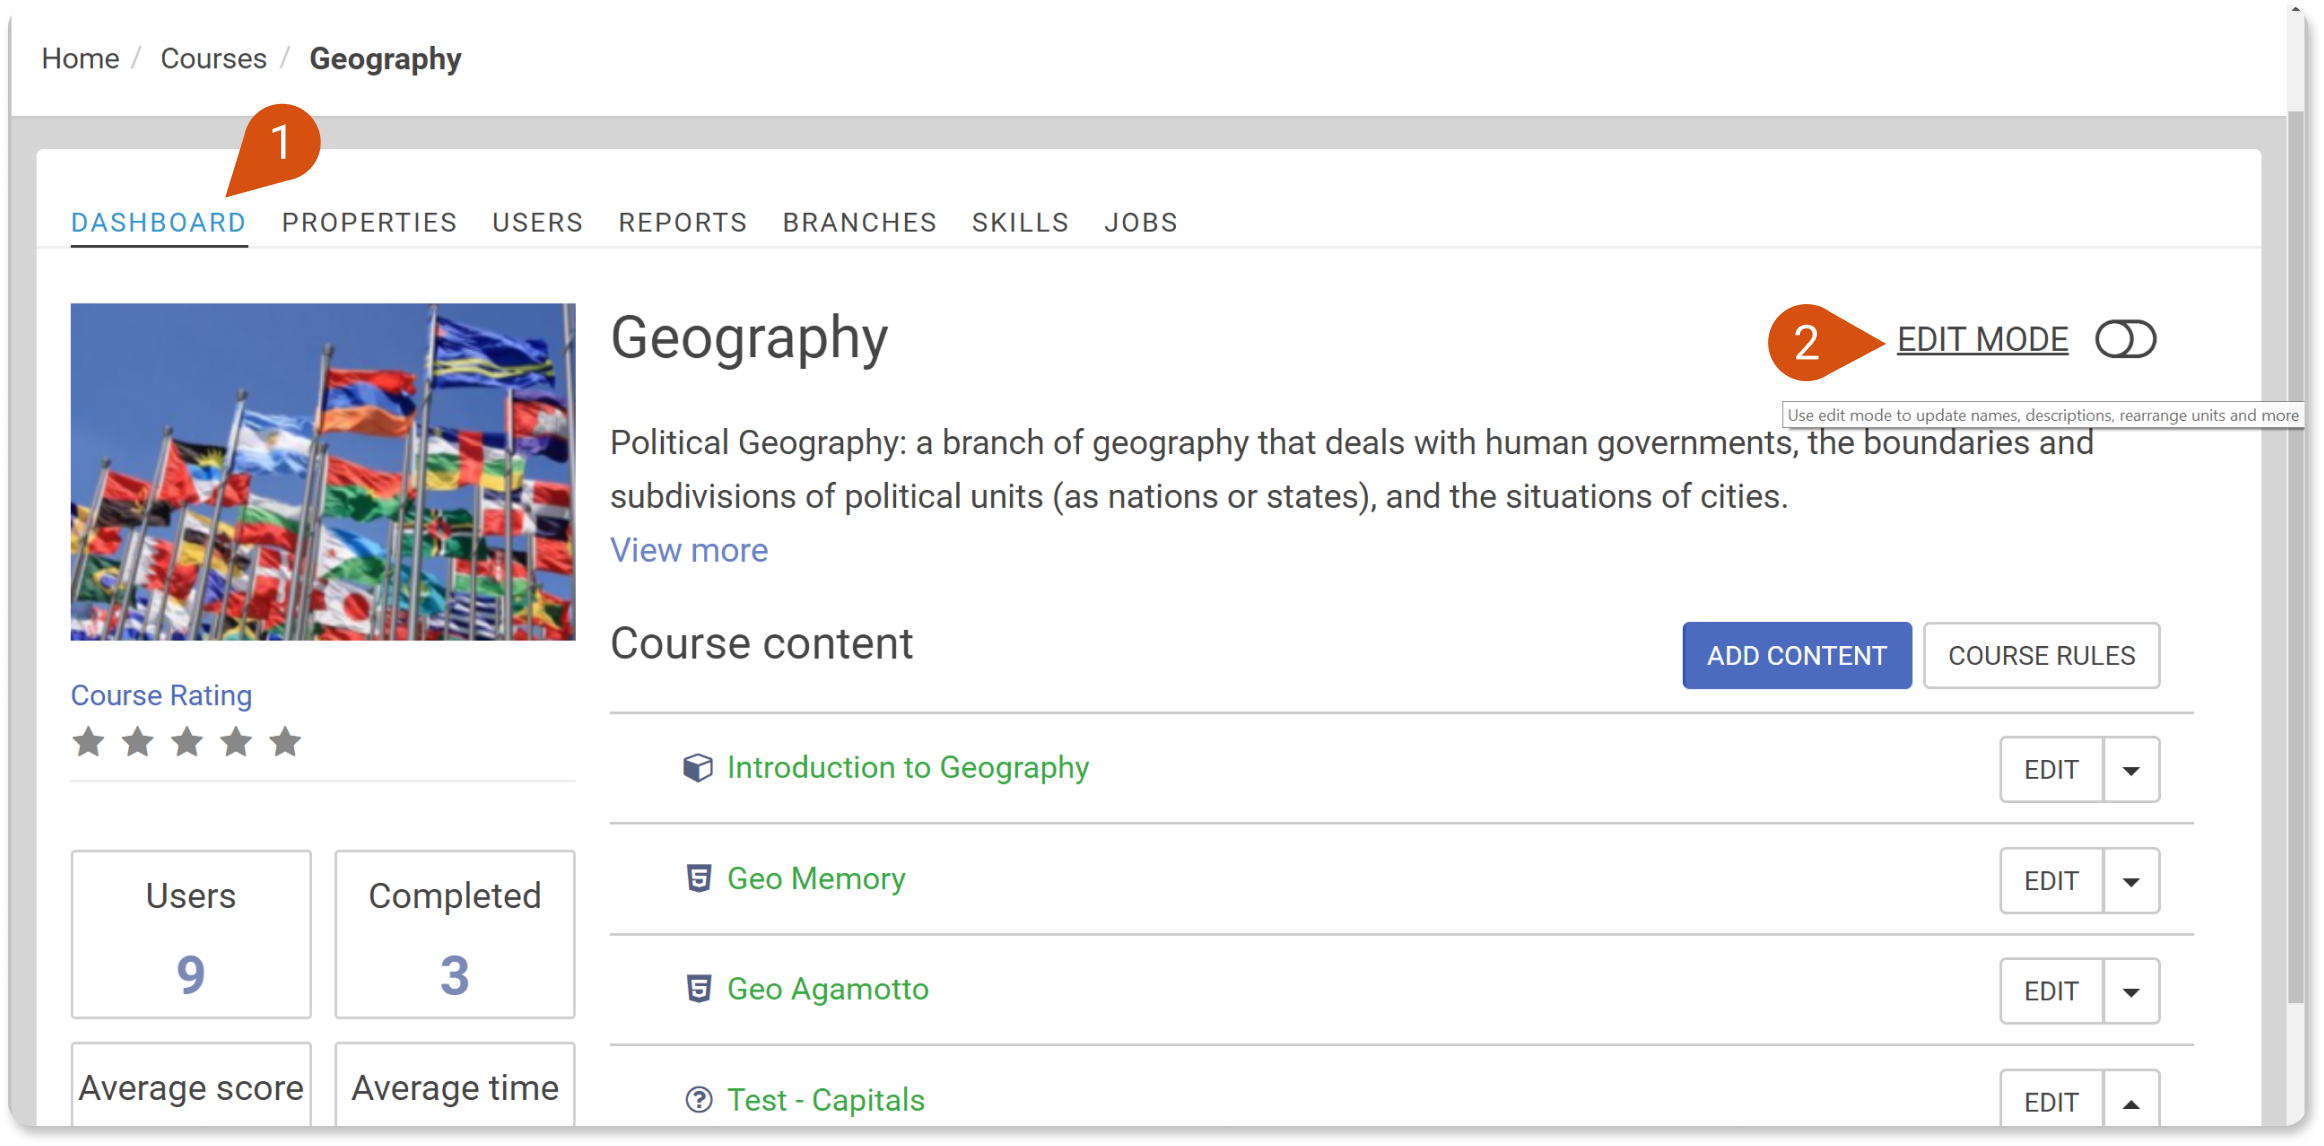Open dropdown next to Geo Agamotto Edit
The height and width of the screenshot is (1146, 2324).
pos(2131,991)
